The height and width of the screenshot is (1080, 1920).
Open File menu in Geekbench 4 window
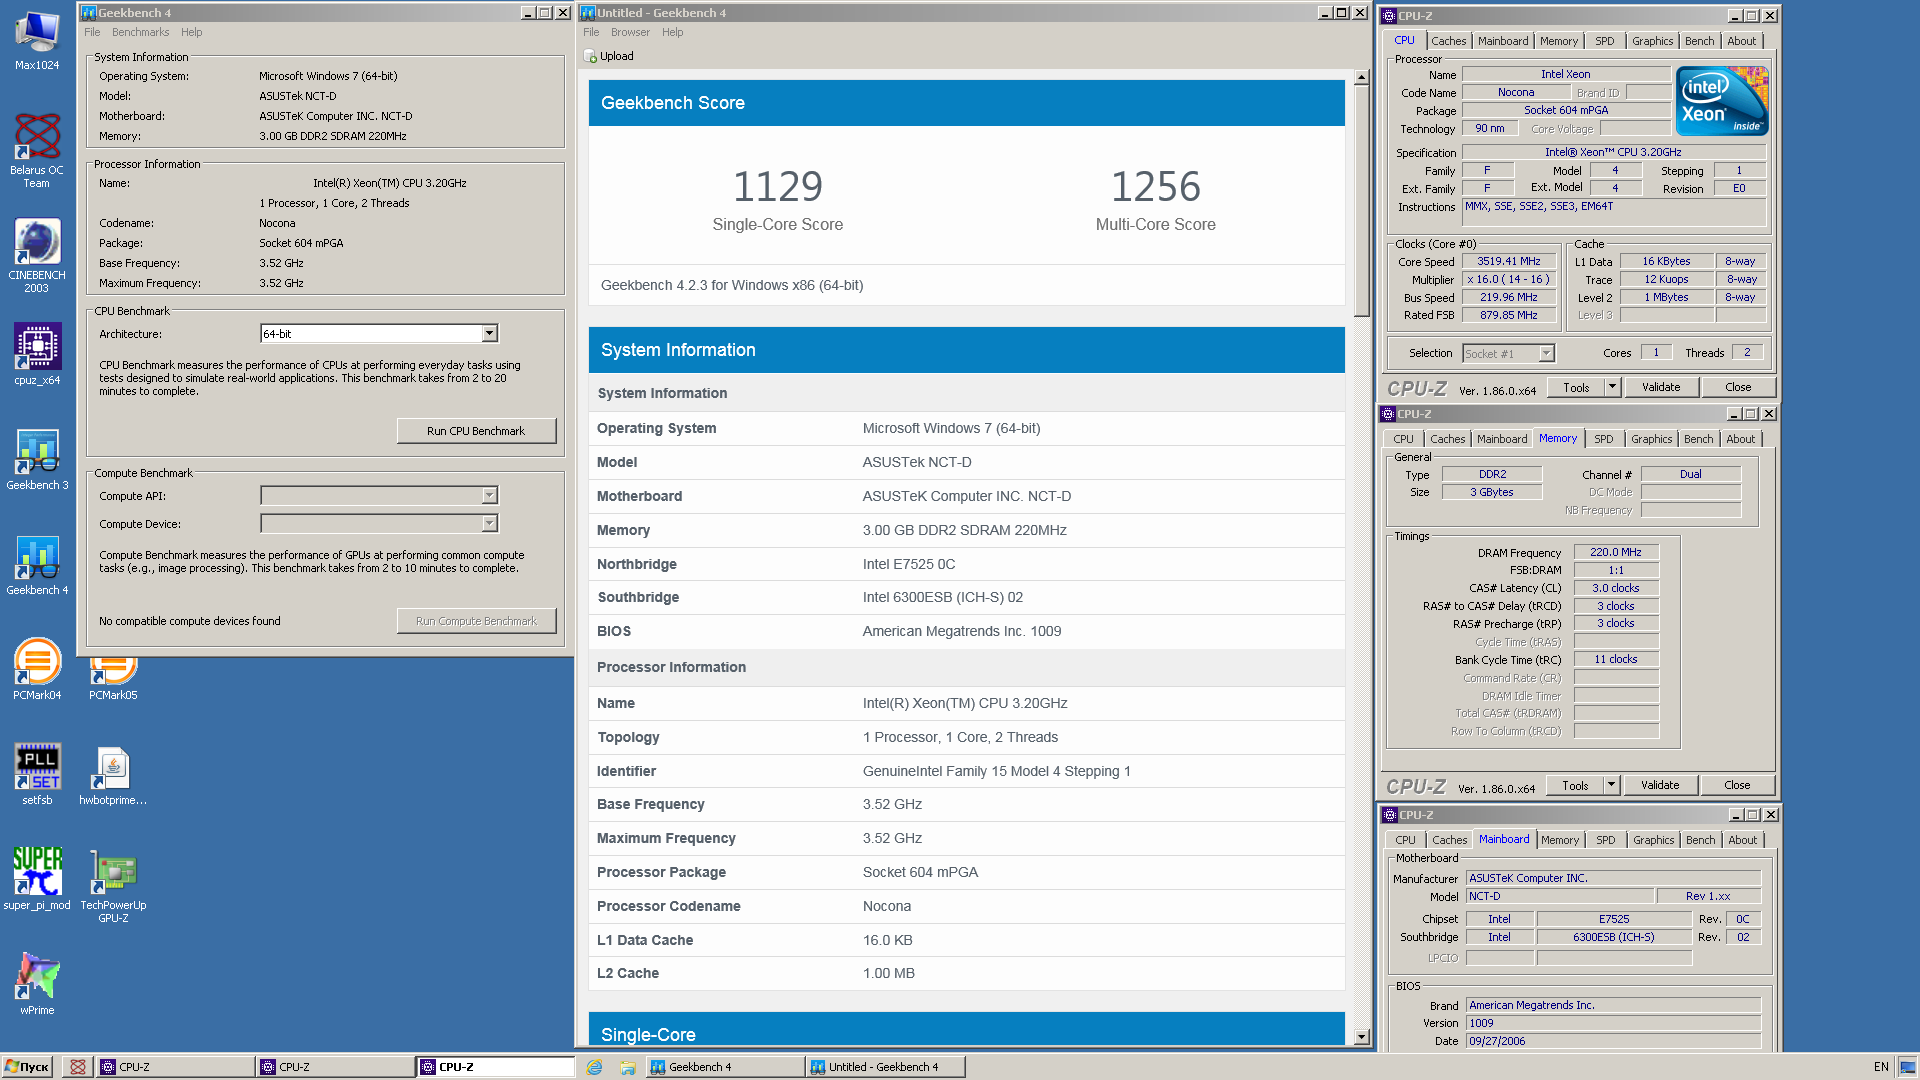click(92, 32)
